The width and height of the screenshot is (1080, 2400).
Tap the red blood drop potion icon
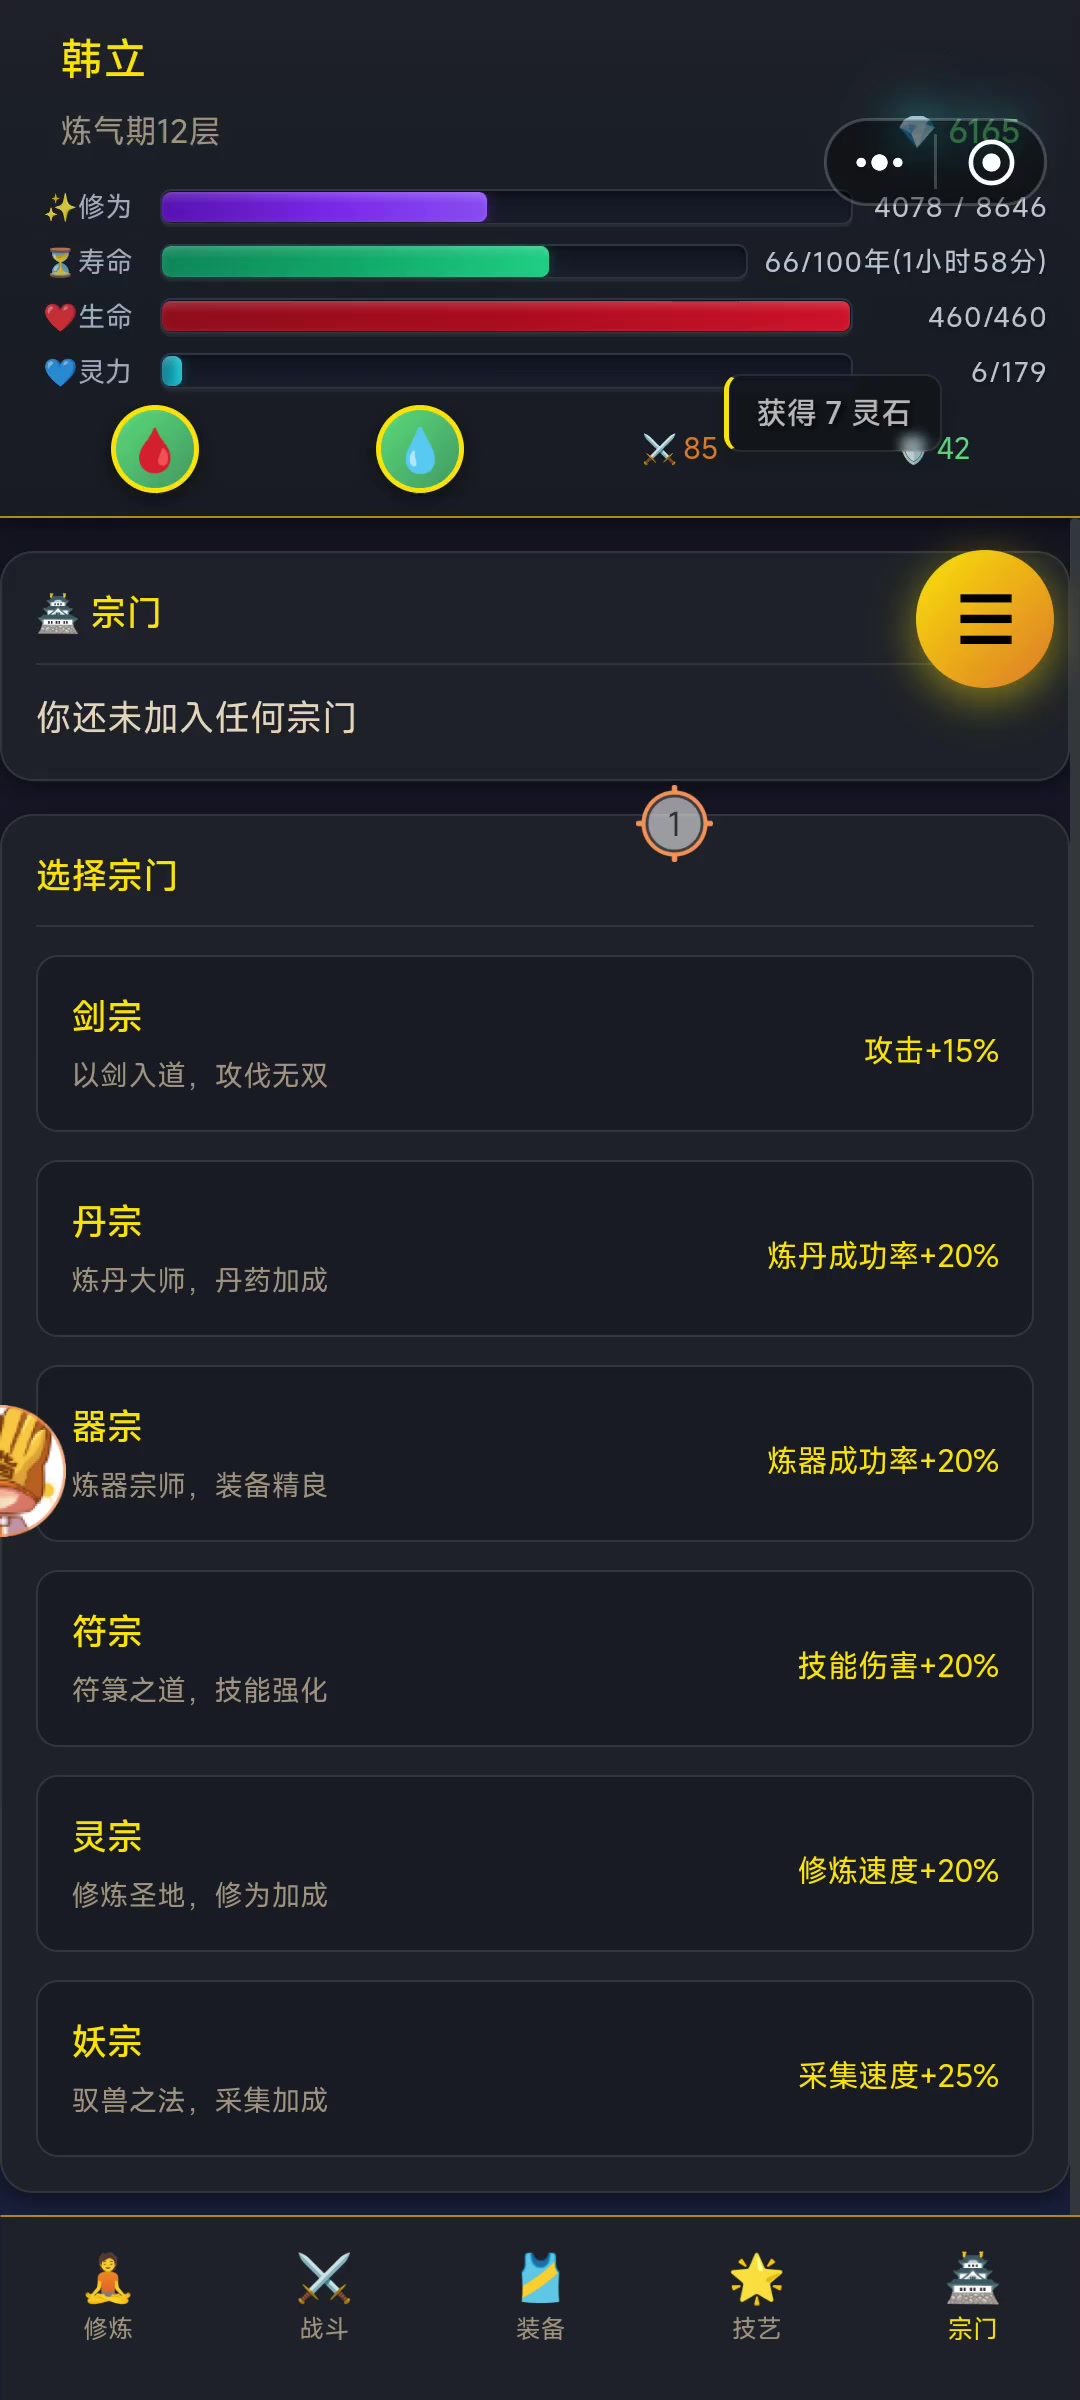[155, 449]
